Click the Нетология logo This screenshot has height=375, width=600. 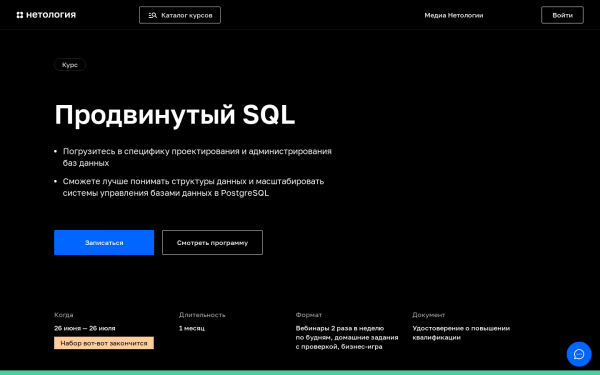pyautogui.click(x=46, y=15)
